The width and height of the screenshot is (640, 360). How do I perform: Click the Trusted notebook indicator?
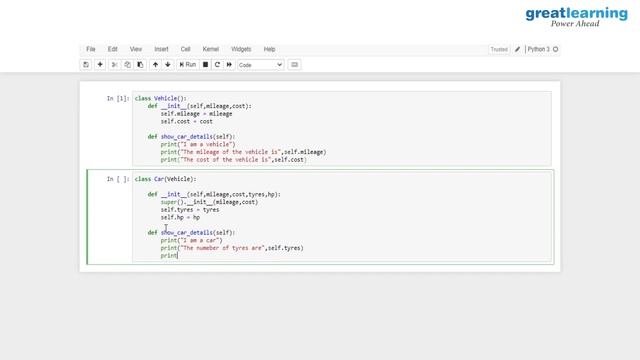[499, 49]
